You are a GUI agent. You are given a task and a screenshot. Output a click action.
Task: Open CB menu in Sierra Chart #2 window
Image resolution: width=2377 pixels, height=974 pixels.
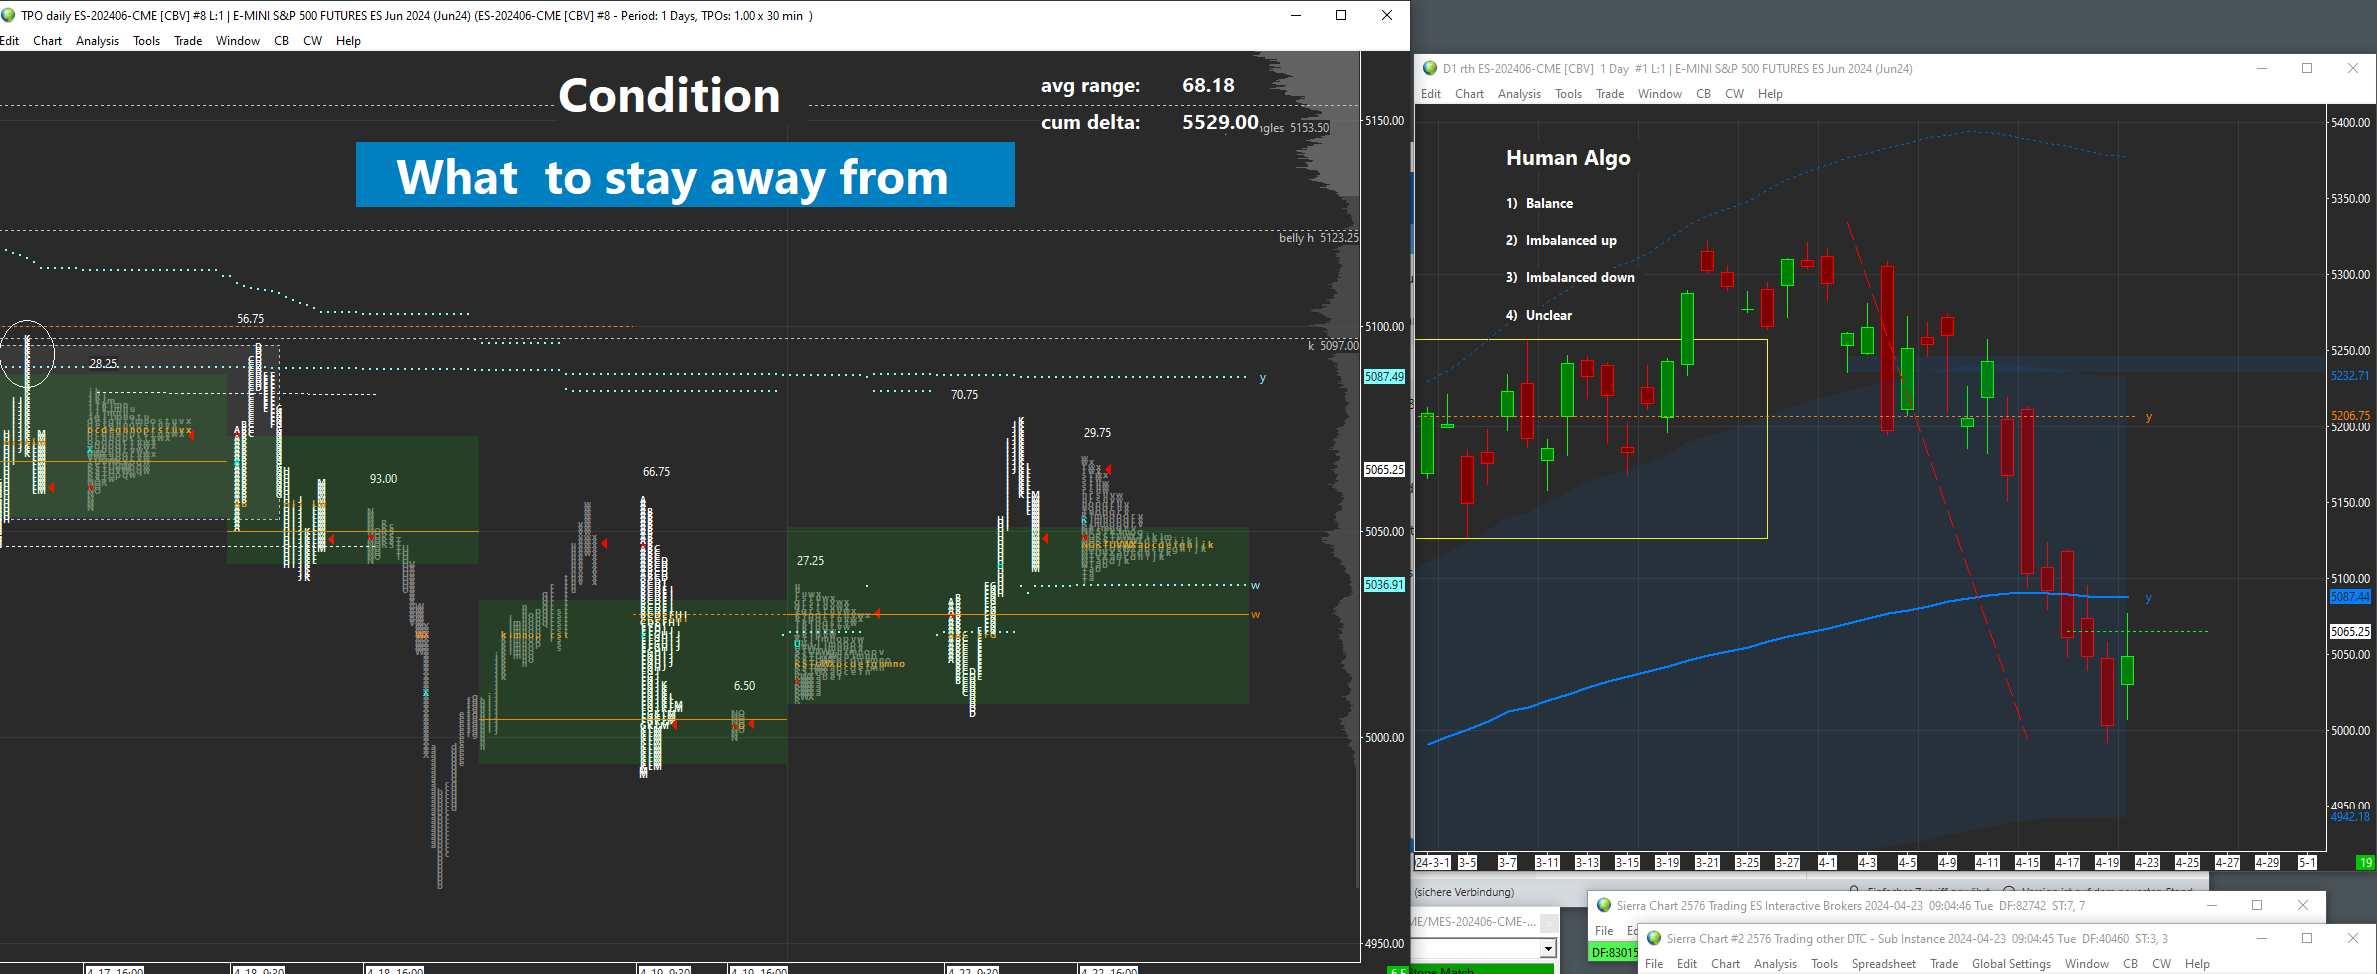pos(2130,964)
